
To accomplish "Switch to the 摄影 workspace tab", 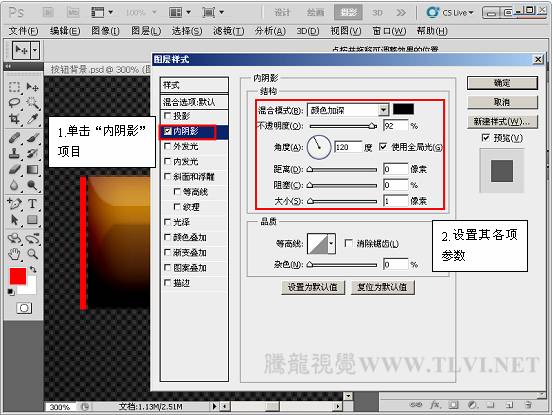I will pyautogui.click(x=348, y=13).
